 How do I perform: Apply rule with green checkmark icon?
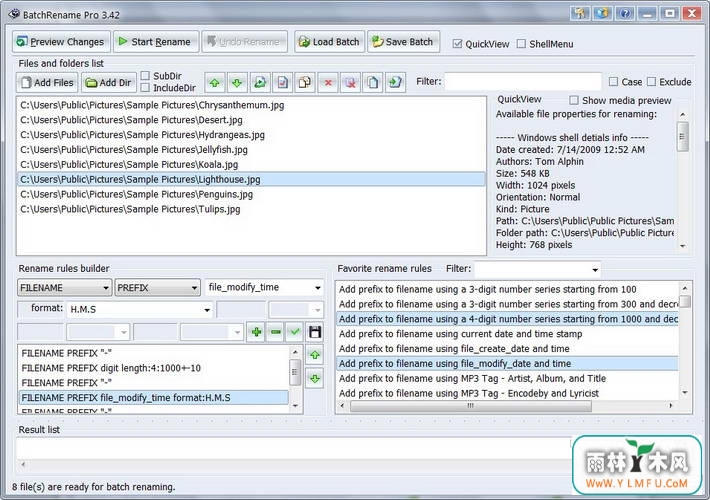295,332
